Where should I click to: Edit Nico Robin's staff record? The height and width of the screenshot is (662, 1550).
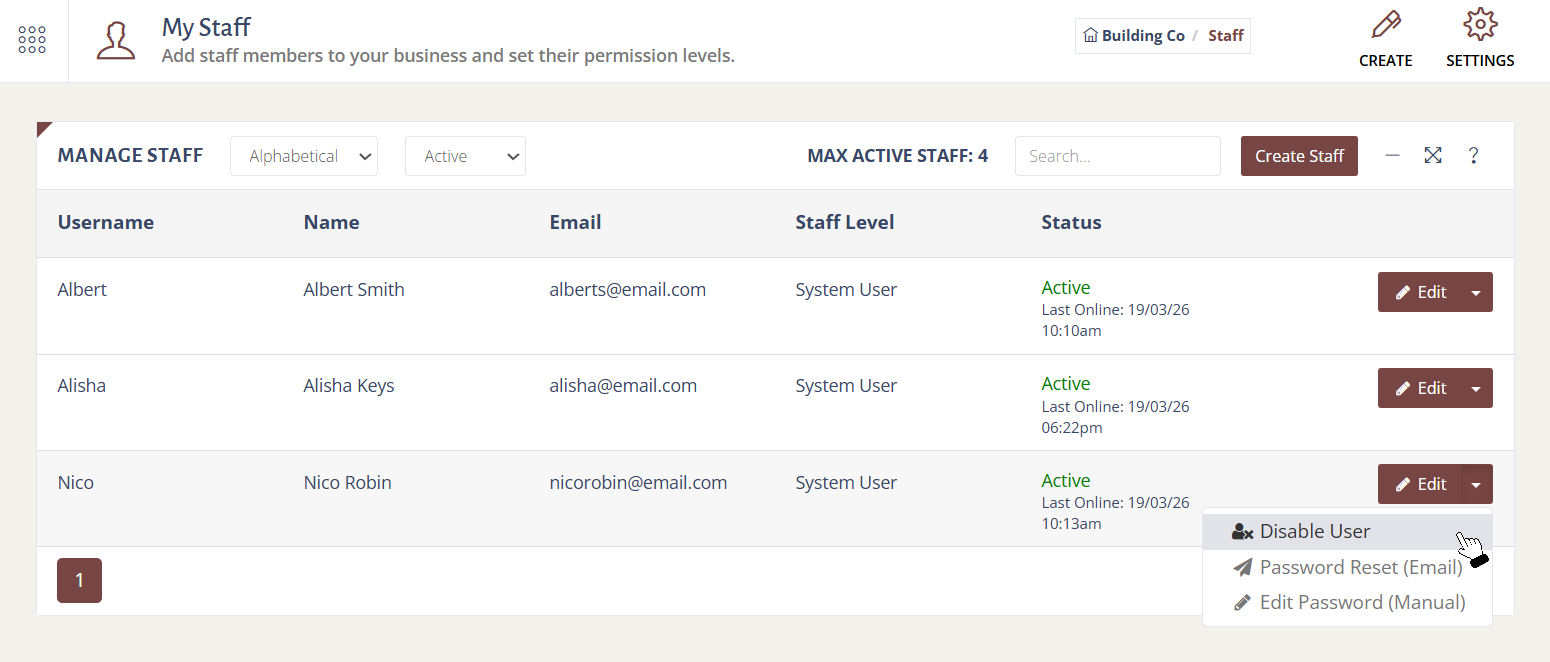click(x=1420, y=484)
